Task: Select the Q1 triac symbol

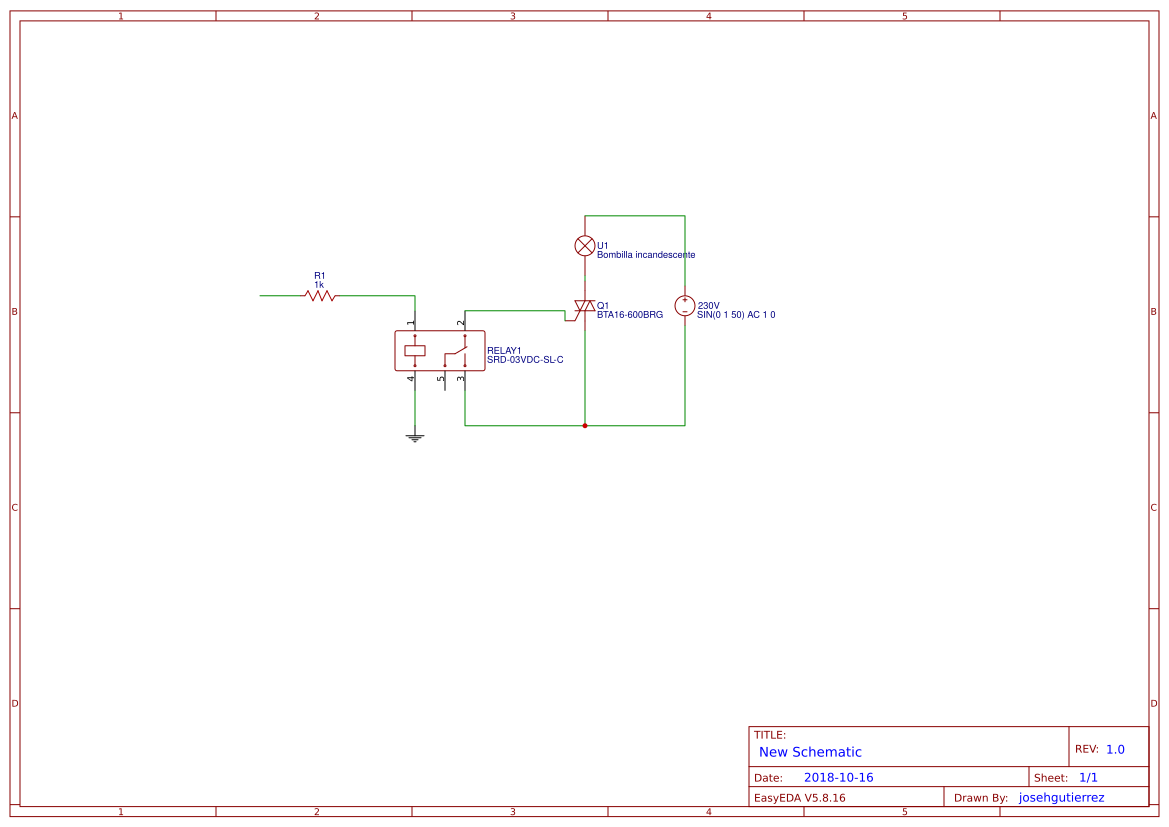Action: click(586, 305)
